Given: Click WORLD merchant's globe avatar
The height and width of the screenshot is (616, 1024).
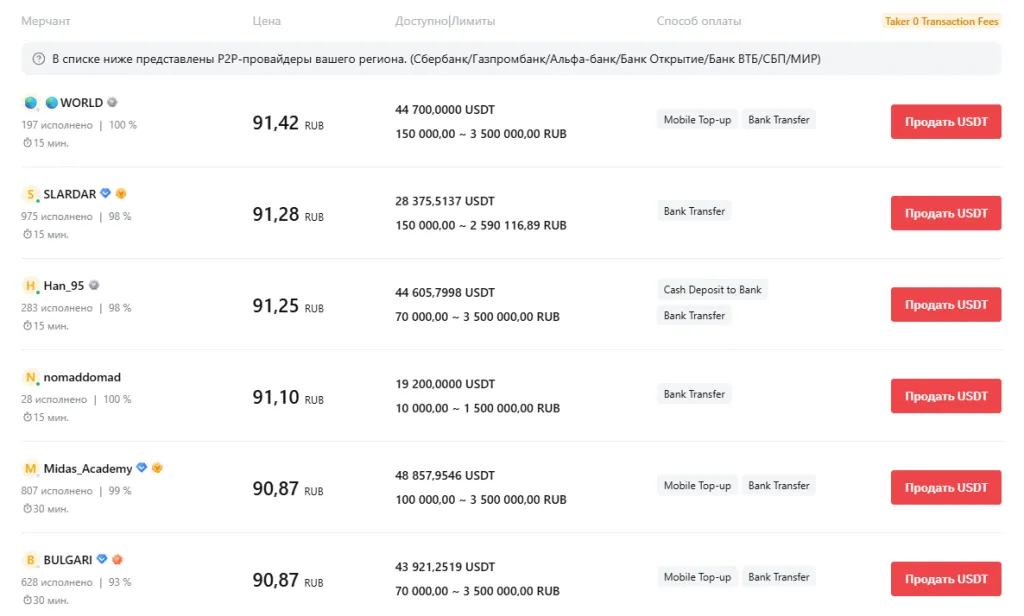Looking at the screenshot, I should (30, 103).
